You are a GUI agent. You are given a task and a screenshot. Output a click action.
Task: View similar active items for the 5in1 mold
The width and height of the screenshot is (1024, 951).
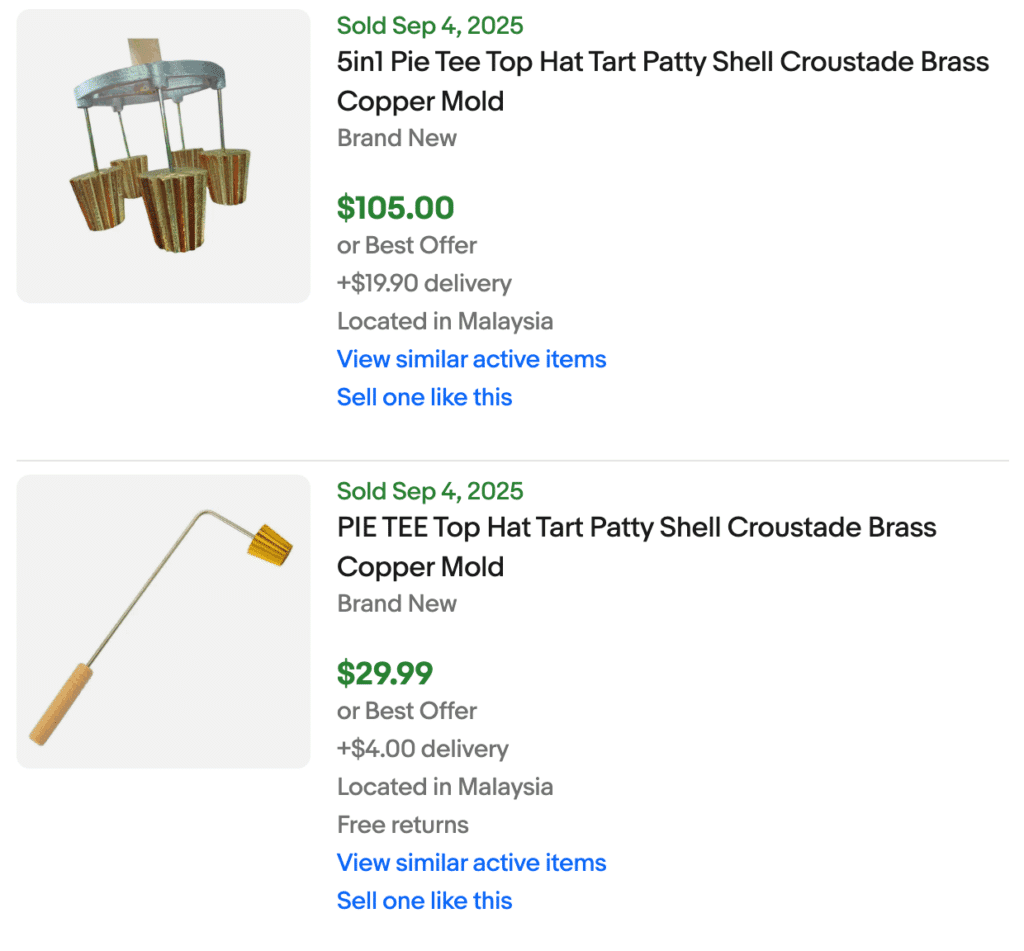[x=471, y=359]
